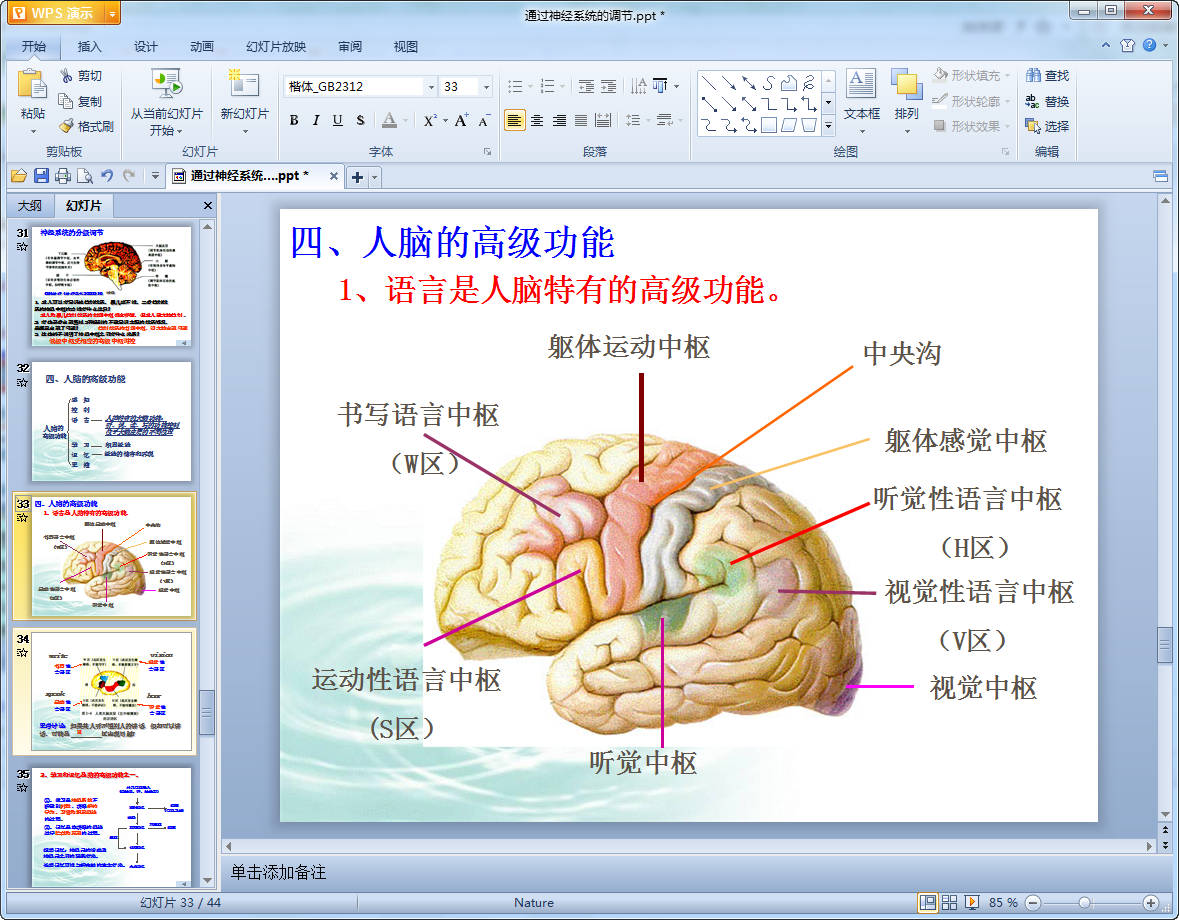This screenshot has width=1179, height=920.
Task: Activate the Format Painter brush
Action: [66, 126]
